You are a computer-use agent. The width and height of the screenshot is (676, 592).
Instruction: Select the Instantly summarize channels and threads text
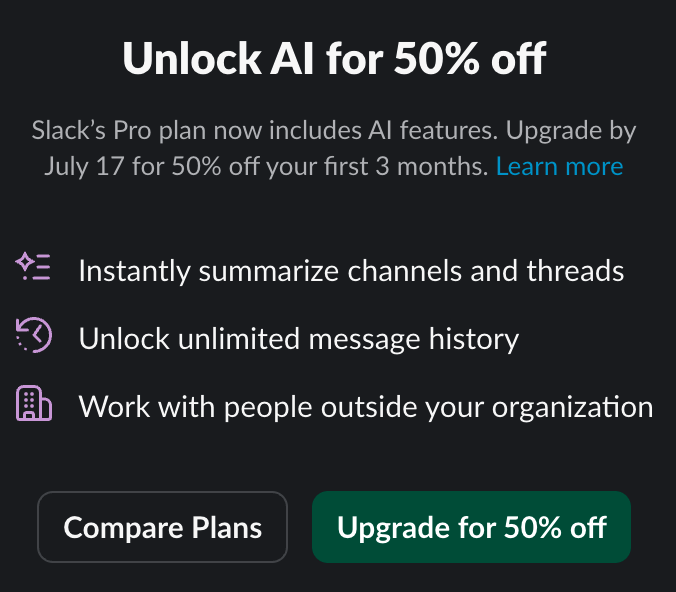point(351,271)
